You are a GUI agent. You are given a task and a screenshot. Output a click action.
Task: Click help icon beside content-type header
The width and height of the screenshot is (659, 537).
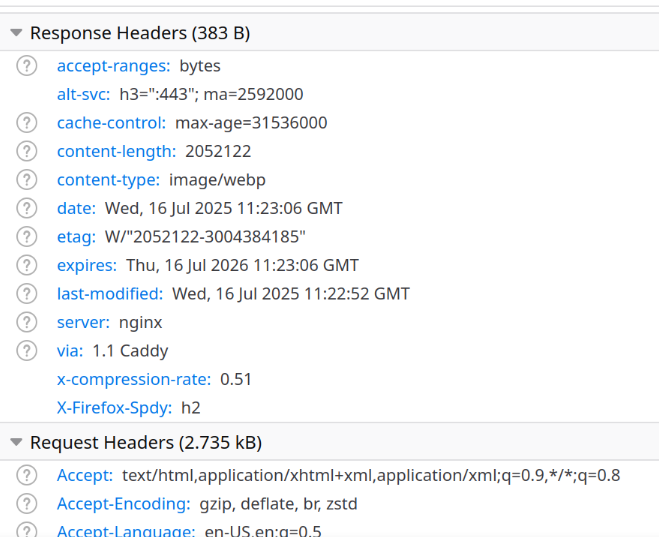[26, 180]
